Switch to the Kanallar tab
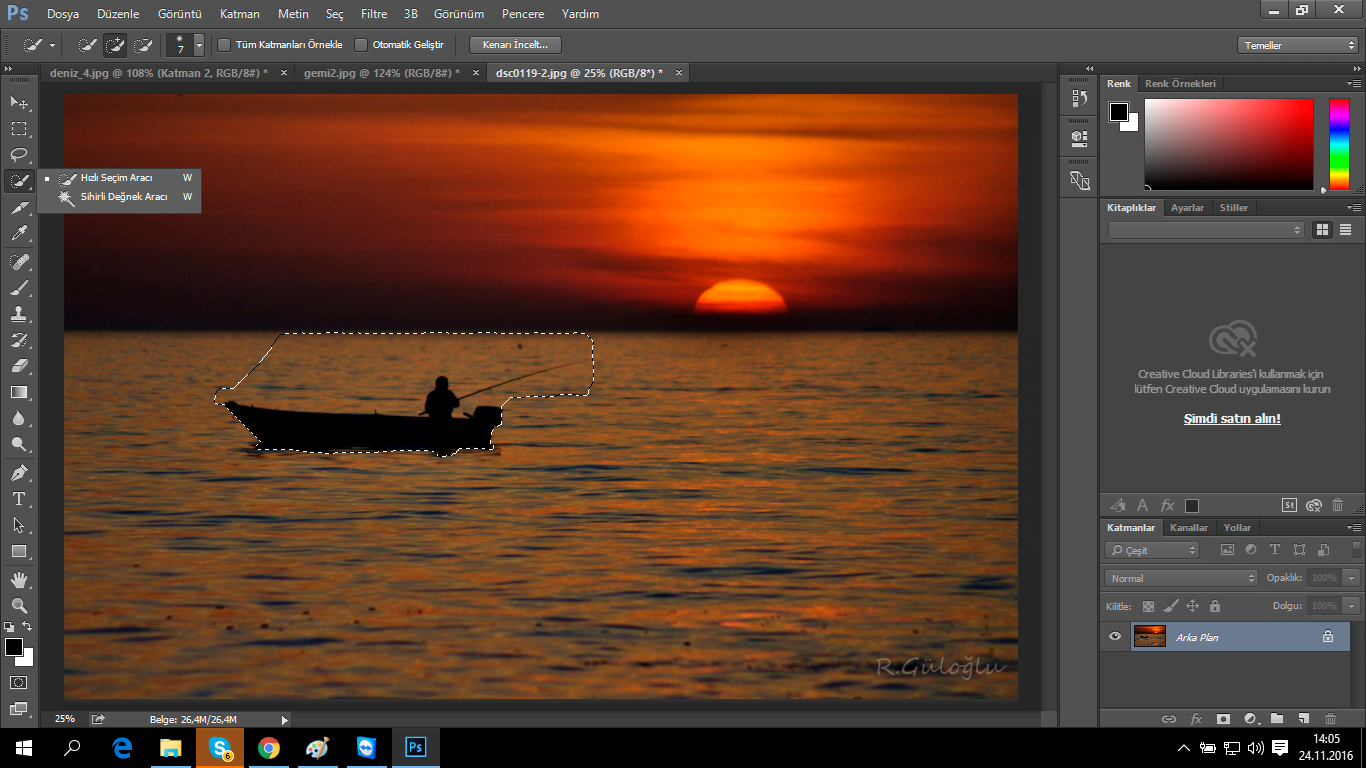 [x=1189, y=527]
